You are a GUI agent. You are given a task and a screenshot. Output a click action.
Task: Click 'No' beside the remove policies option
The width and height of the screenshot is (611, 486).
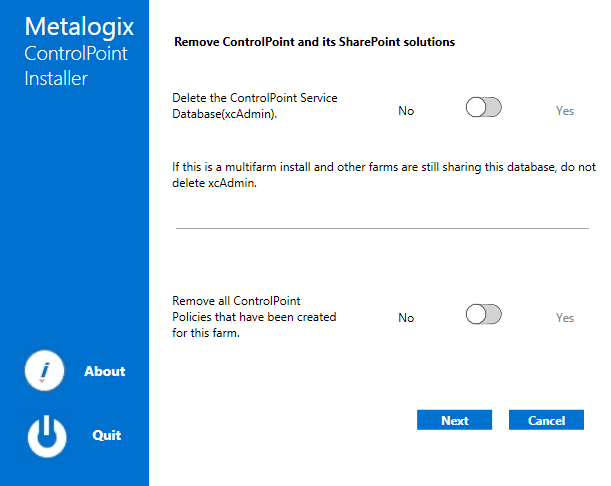406,318
